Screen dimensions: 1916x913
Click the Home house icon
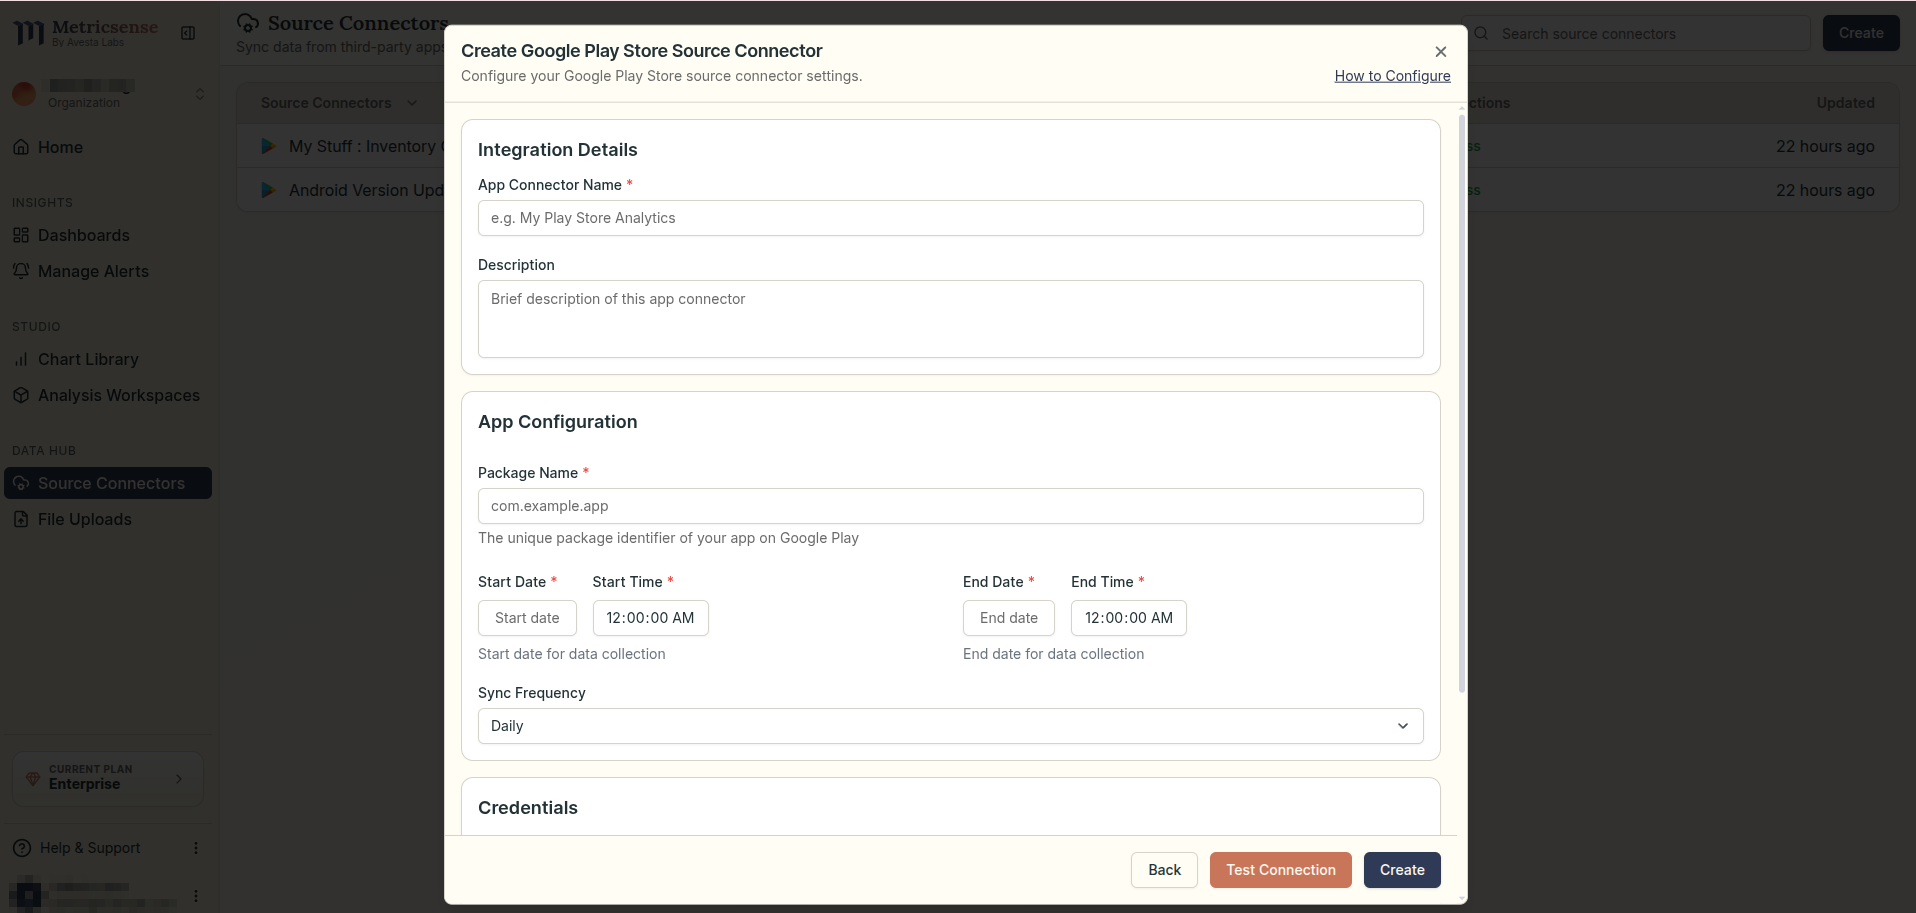[x=21, y=147]
